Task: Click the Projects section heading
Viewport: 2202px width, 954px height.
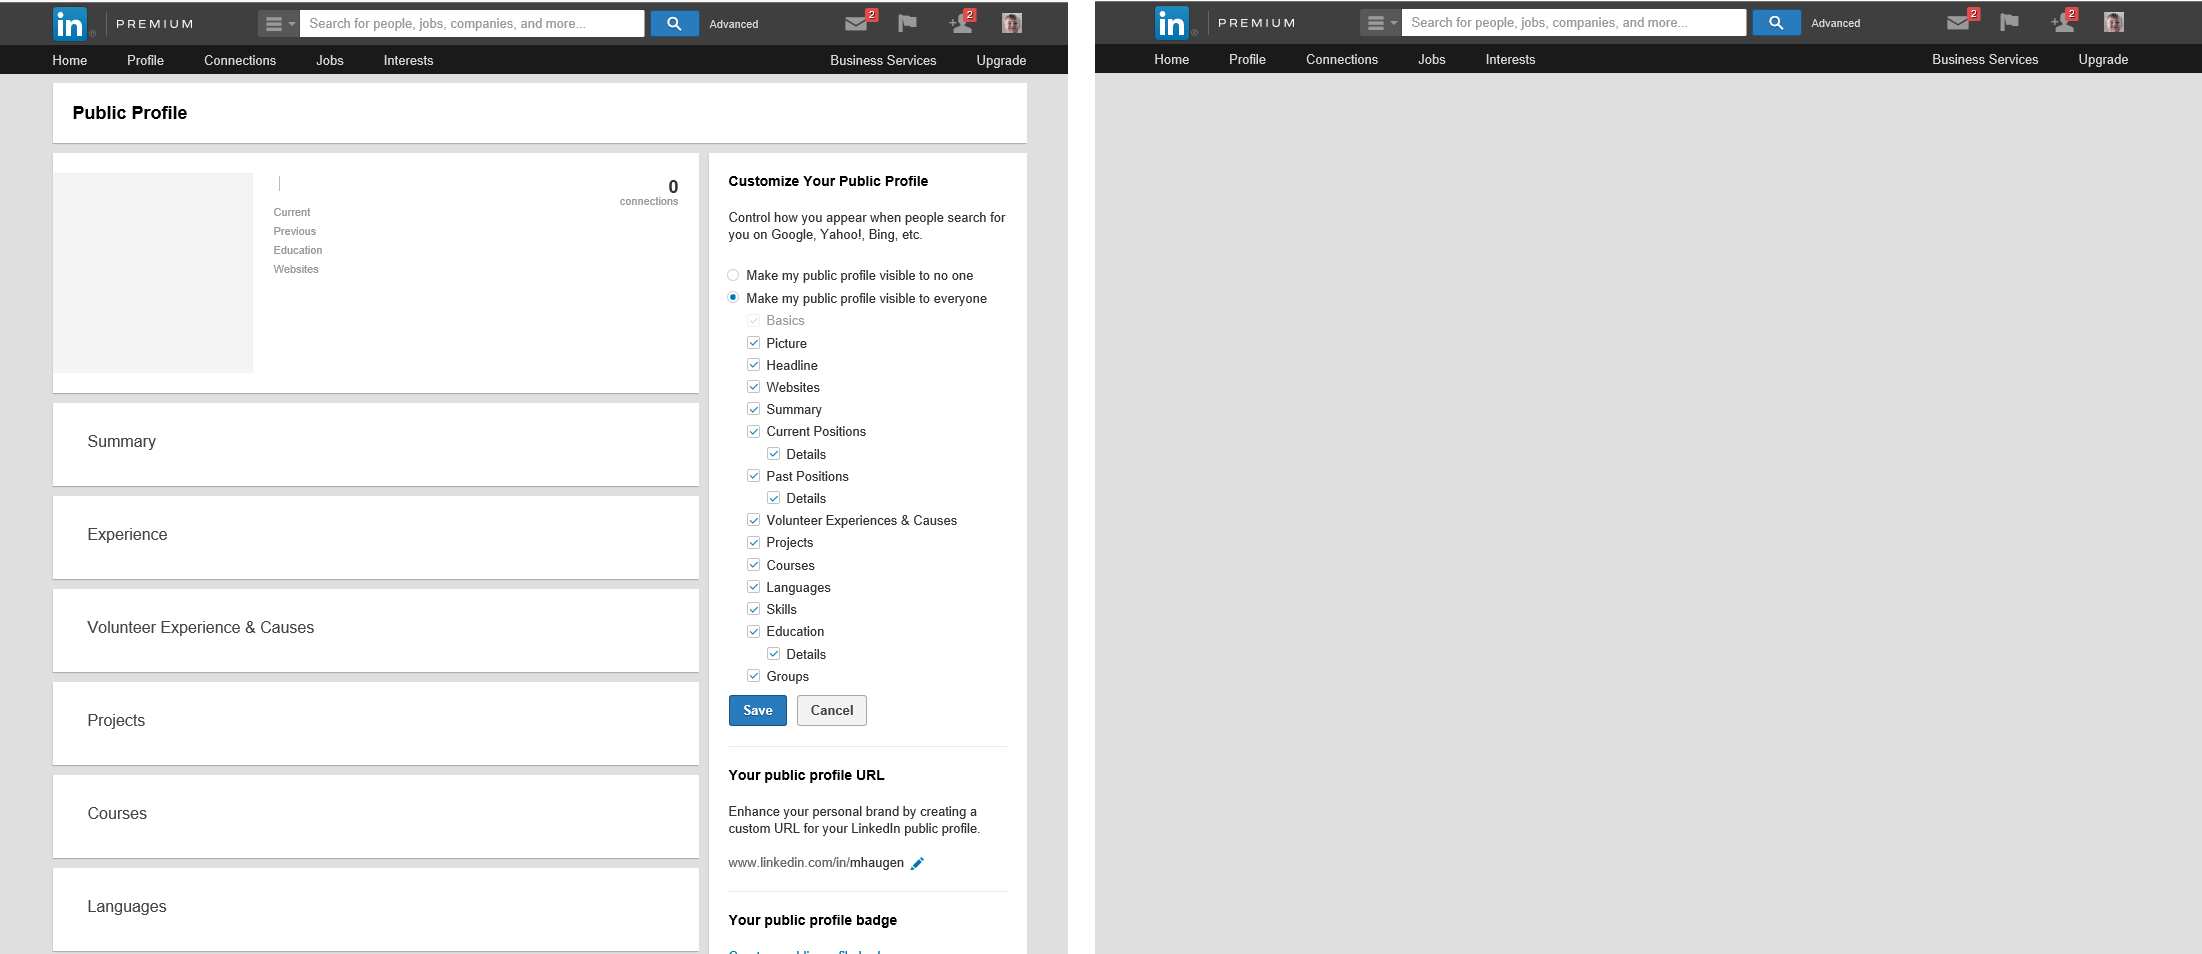Action: 116,721
